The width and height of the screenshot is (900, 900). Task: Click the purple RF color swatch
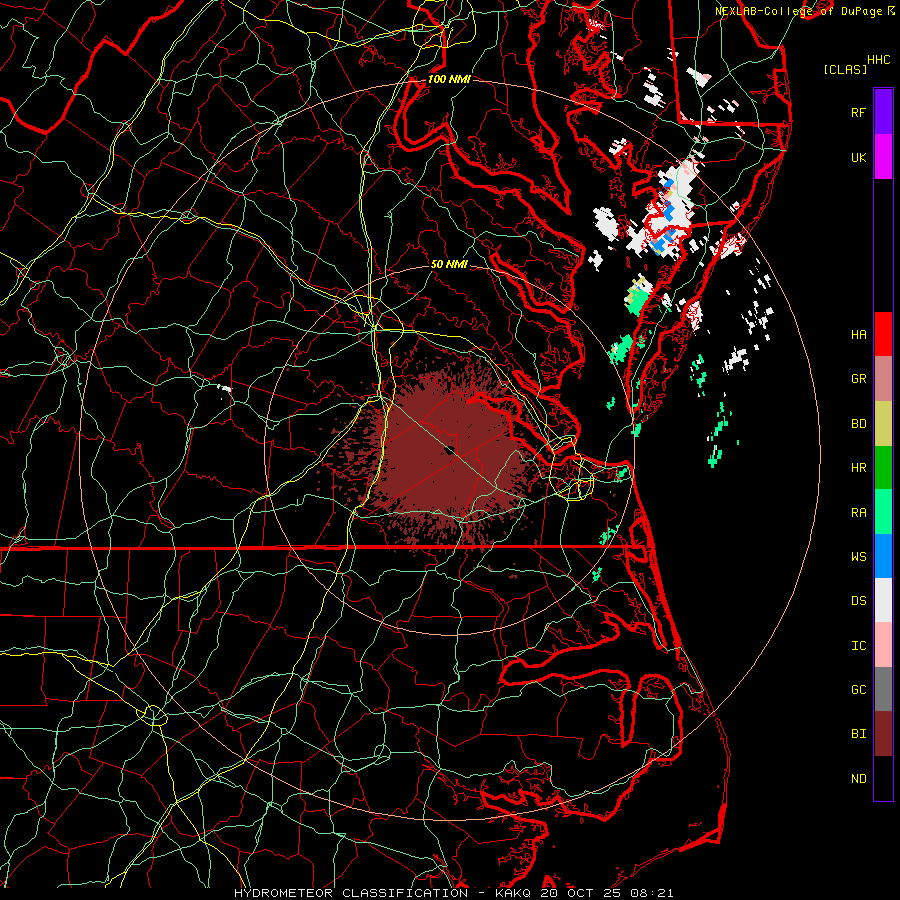click(883, 112)
